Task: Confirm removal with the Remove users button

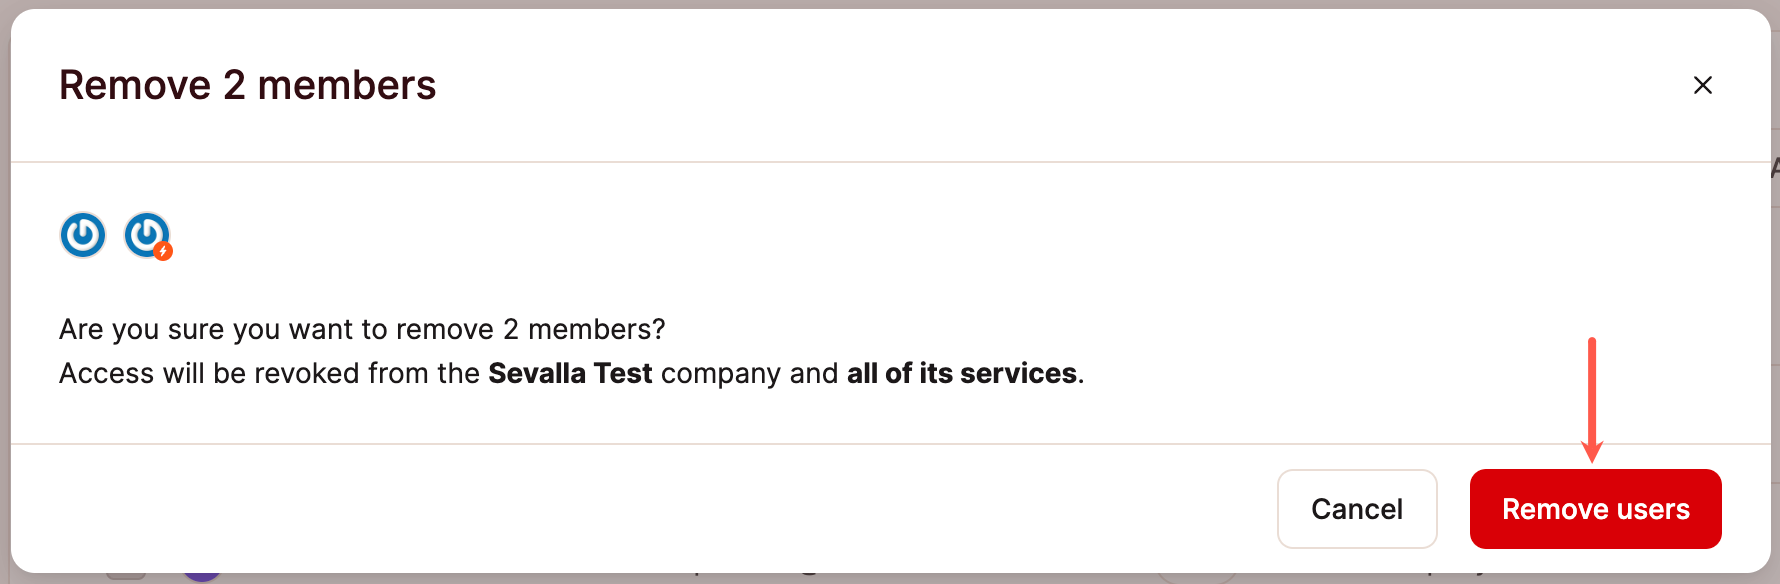Action: tap(1595, 509)
